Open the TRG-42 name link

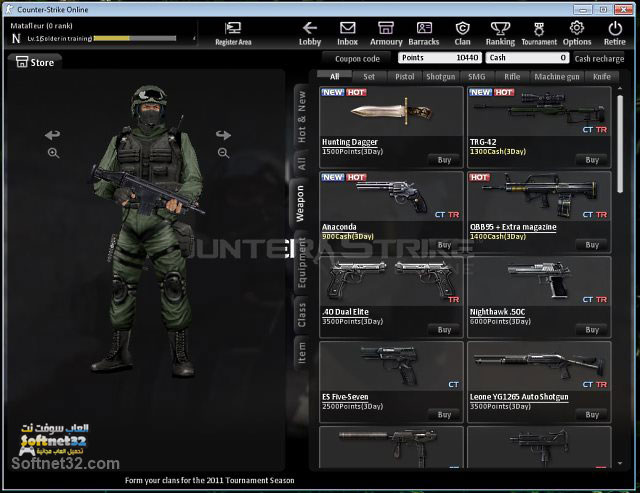[x=483, y=142]
